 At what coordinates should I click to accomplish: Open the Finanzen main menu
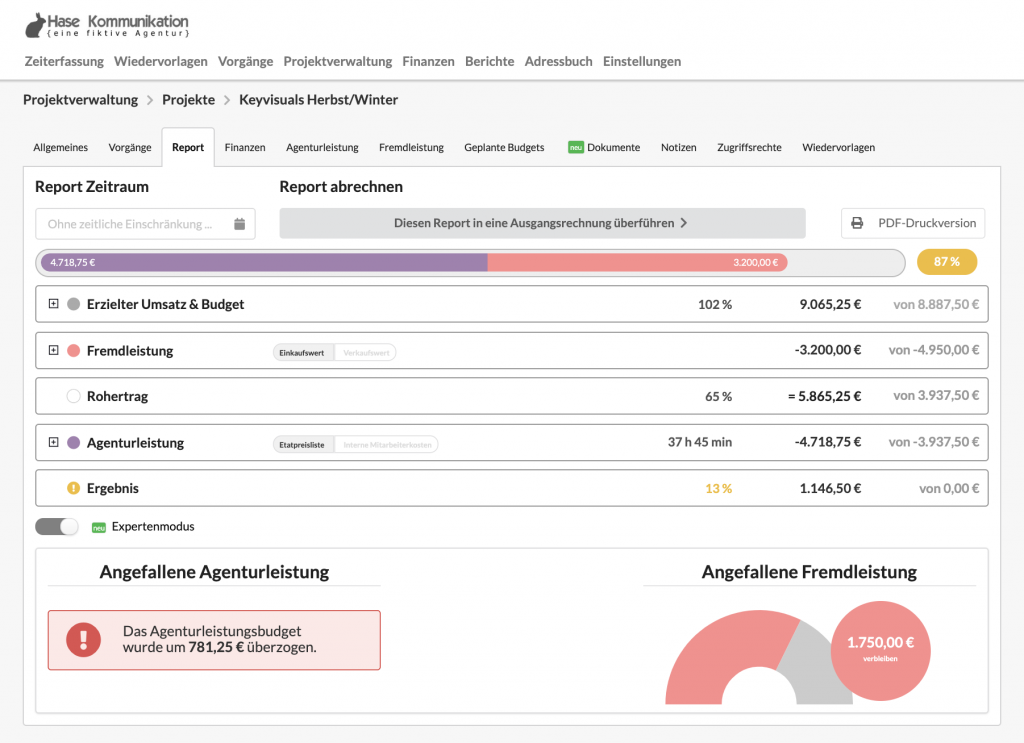pos(428,61)
